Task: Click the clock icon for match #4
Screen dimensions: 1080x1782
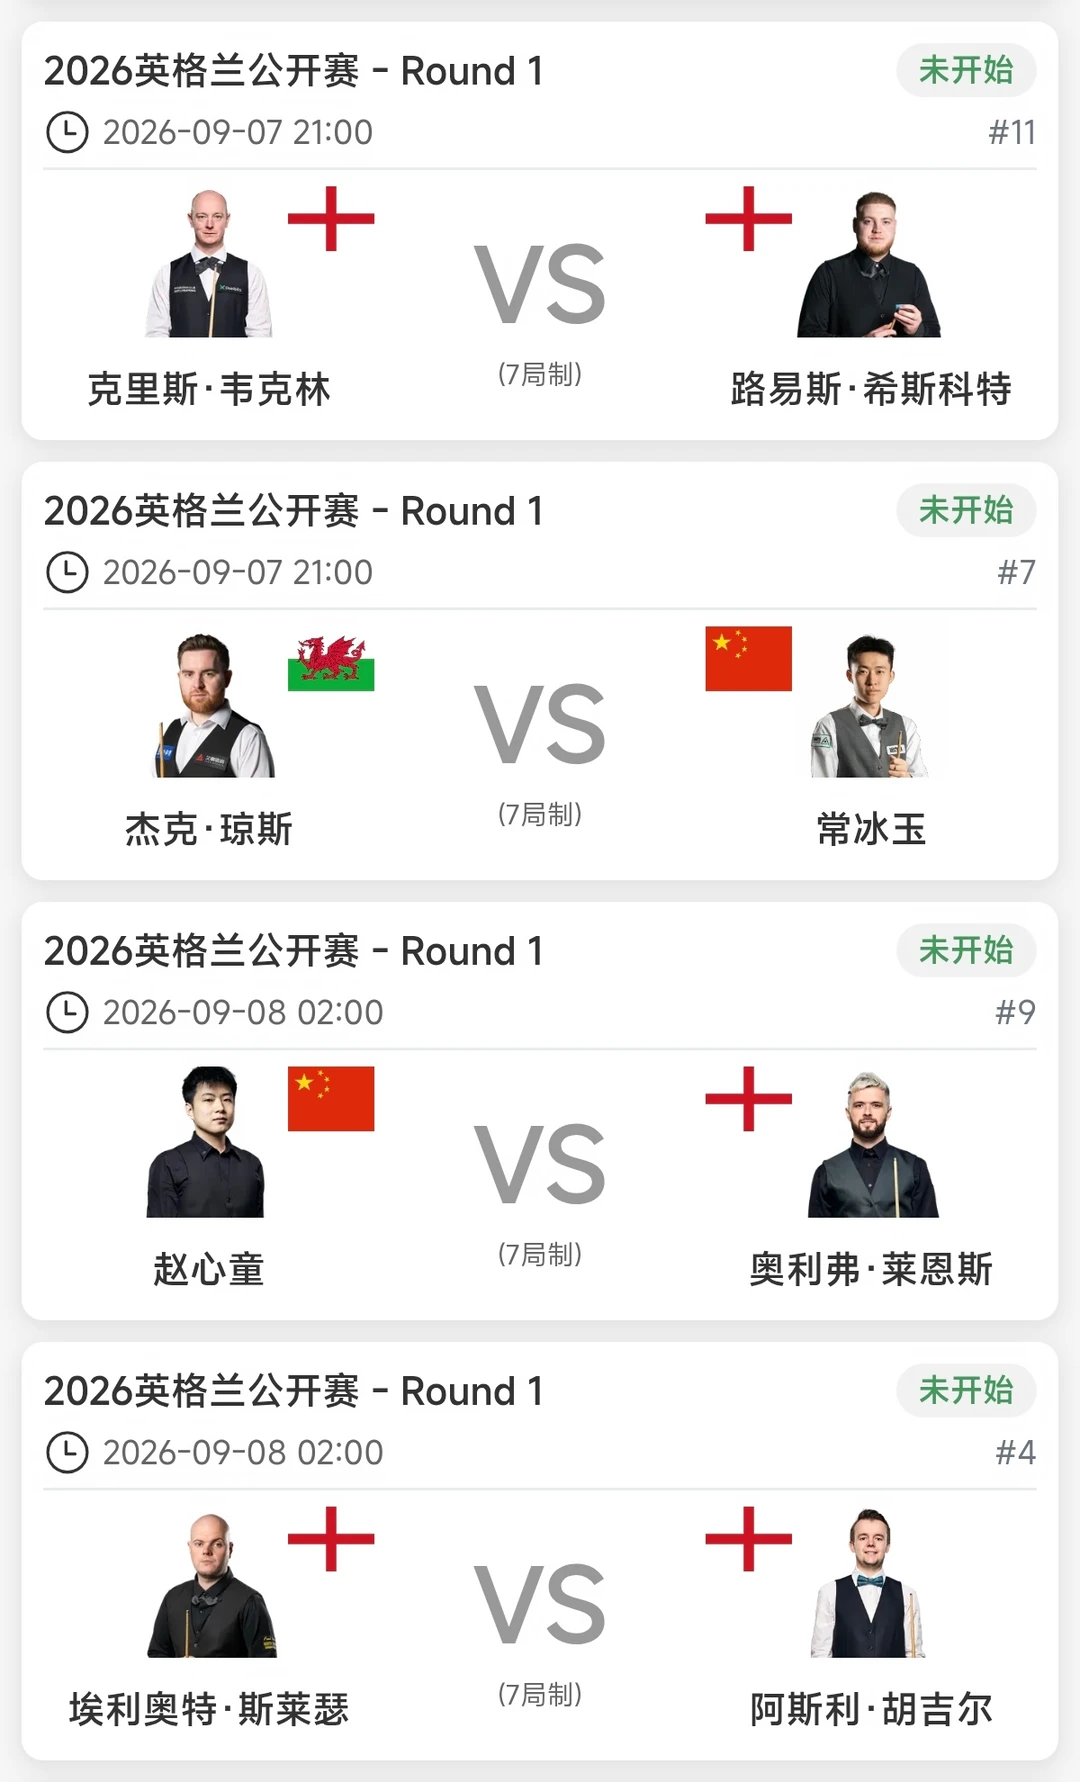Action: 67,1452
